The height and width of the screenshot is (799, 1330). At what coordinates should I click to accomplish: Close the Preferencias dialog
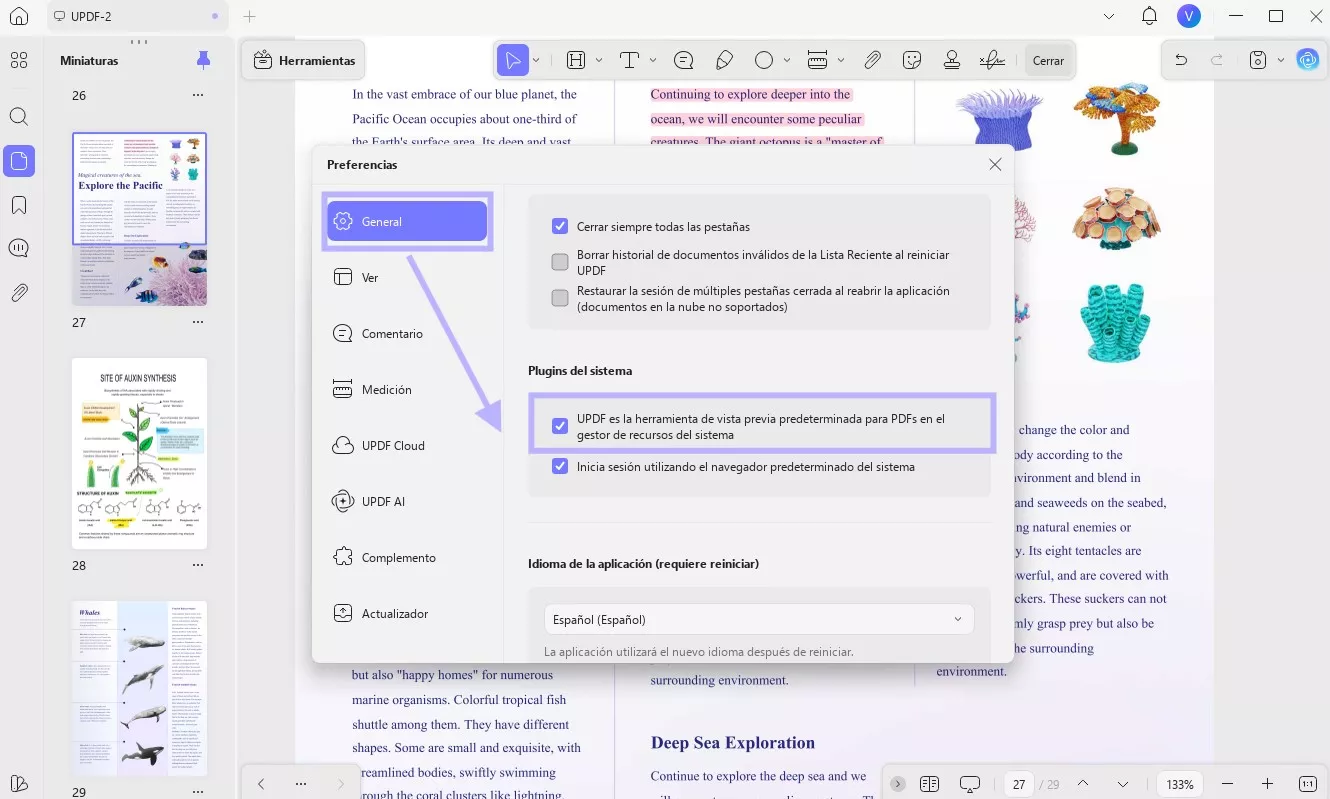[995, 164]
